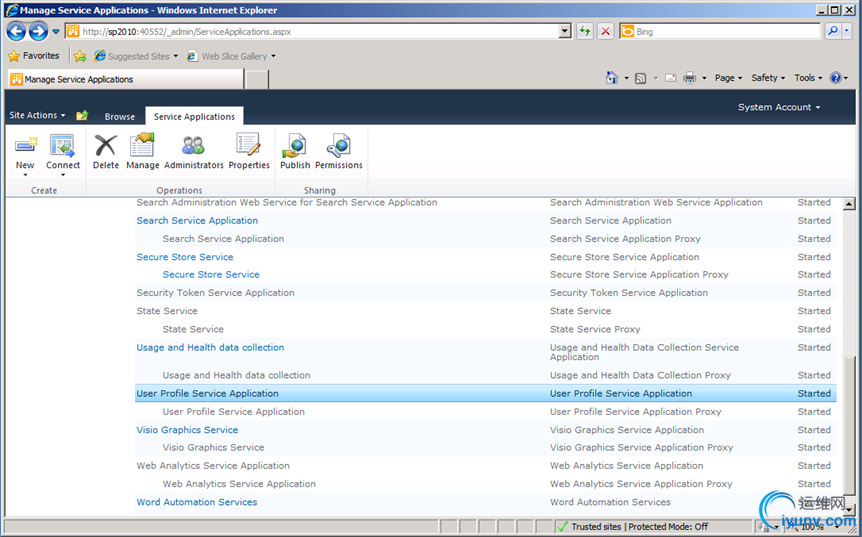
Task: Click the browser Back arrow button
Action: [x=16, y=31]
